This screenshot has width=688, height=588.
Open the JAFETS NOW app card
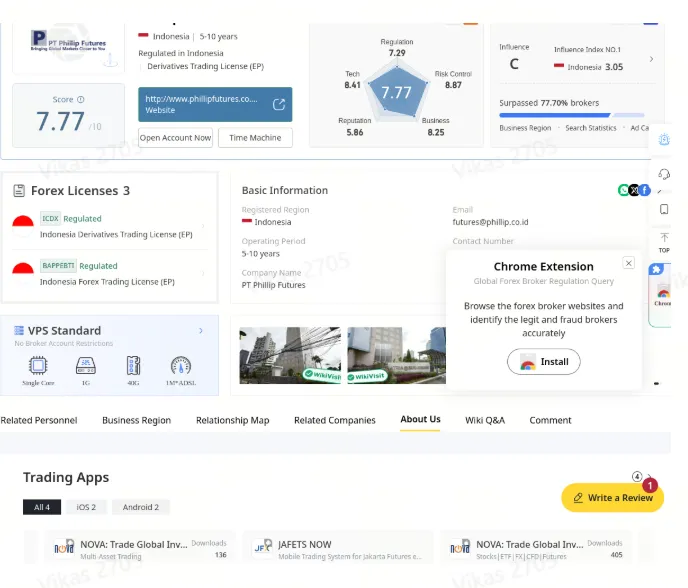coord(337,548)
